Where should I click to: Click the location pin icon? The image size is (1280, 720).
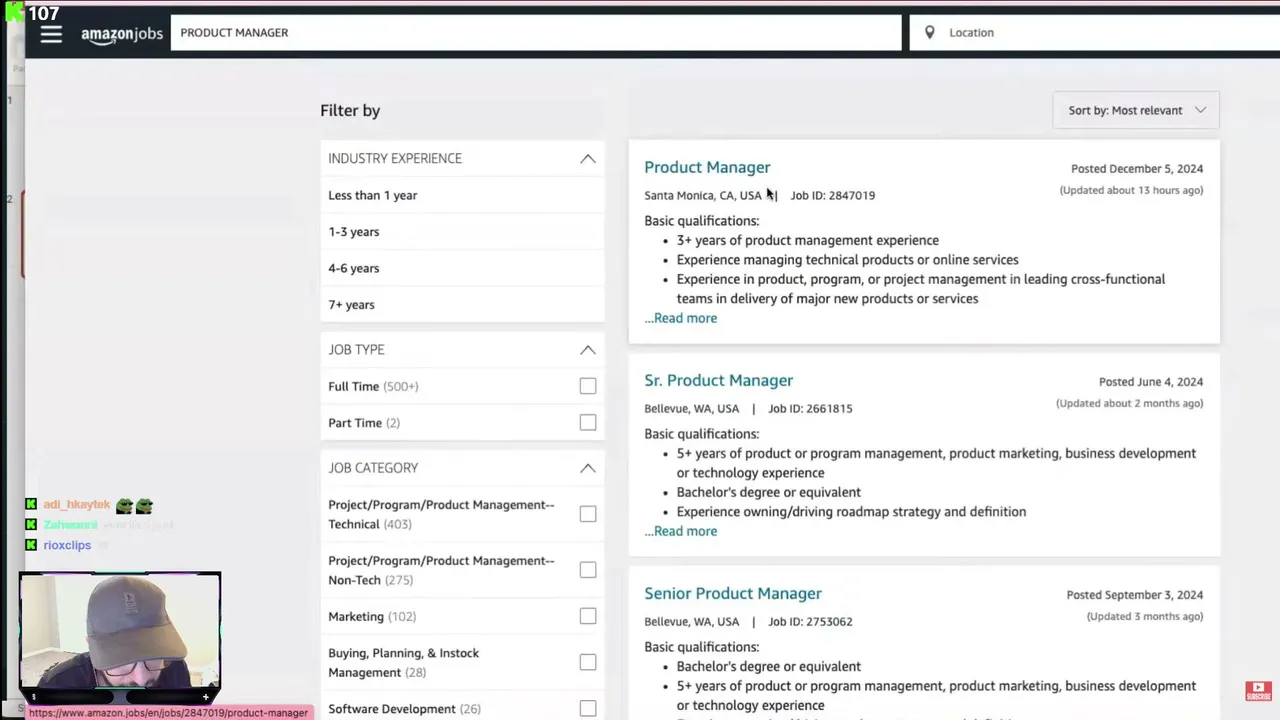point(929,33)
